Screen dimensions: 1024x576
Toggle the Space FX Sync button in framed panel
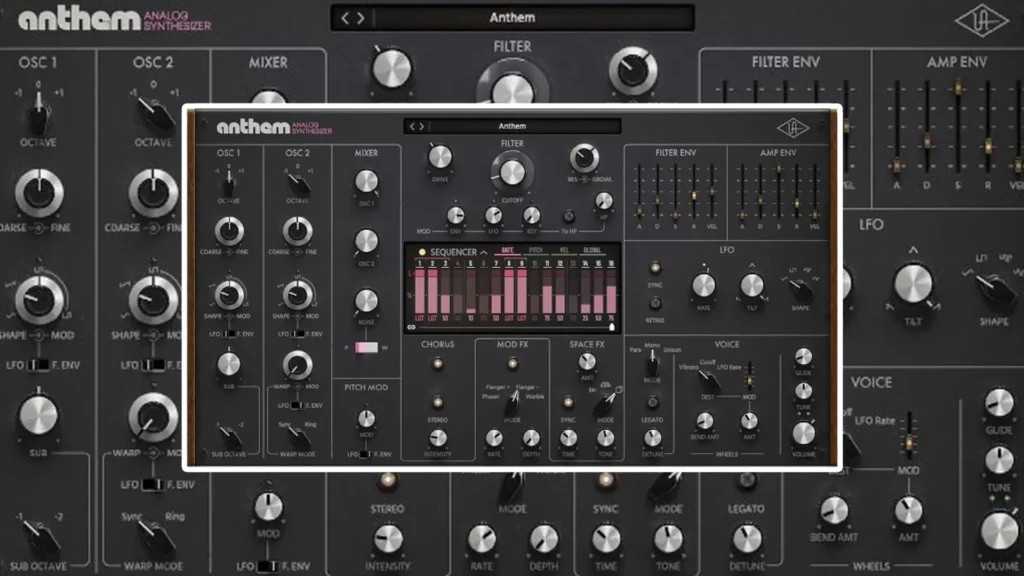click(x=568, y=402)
